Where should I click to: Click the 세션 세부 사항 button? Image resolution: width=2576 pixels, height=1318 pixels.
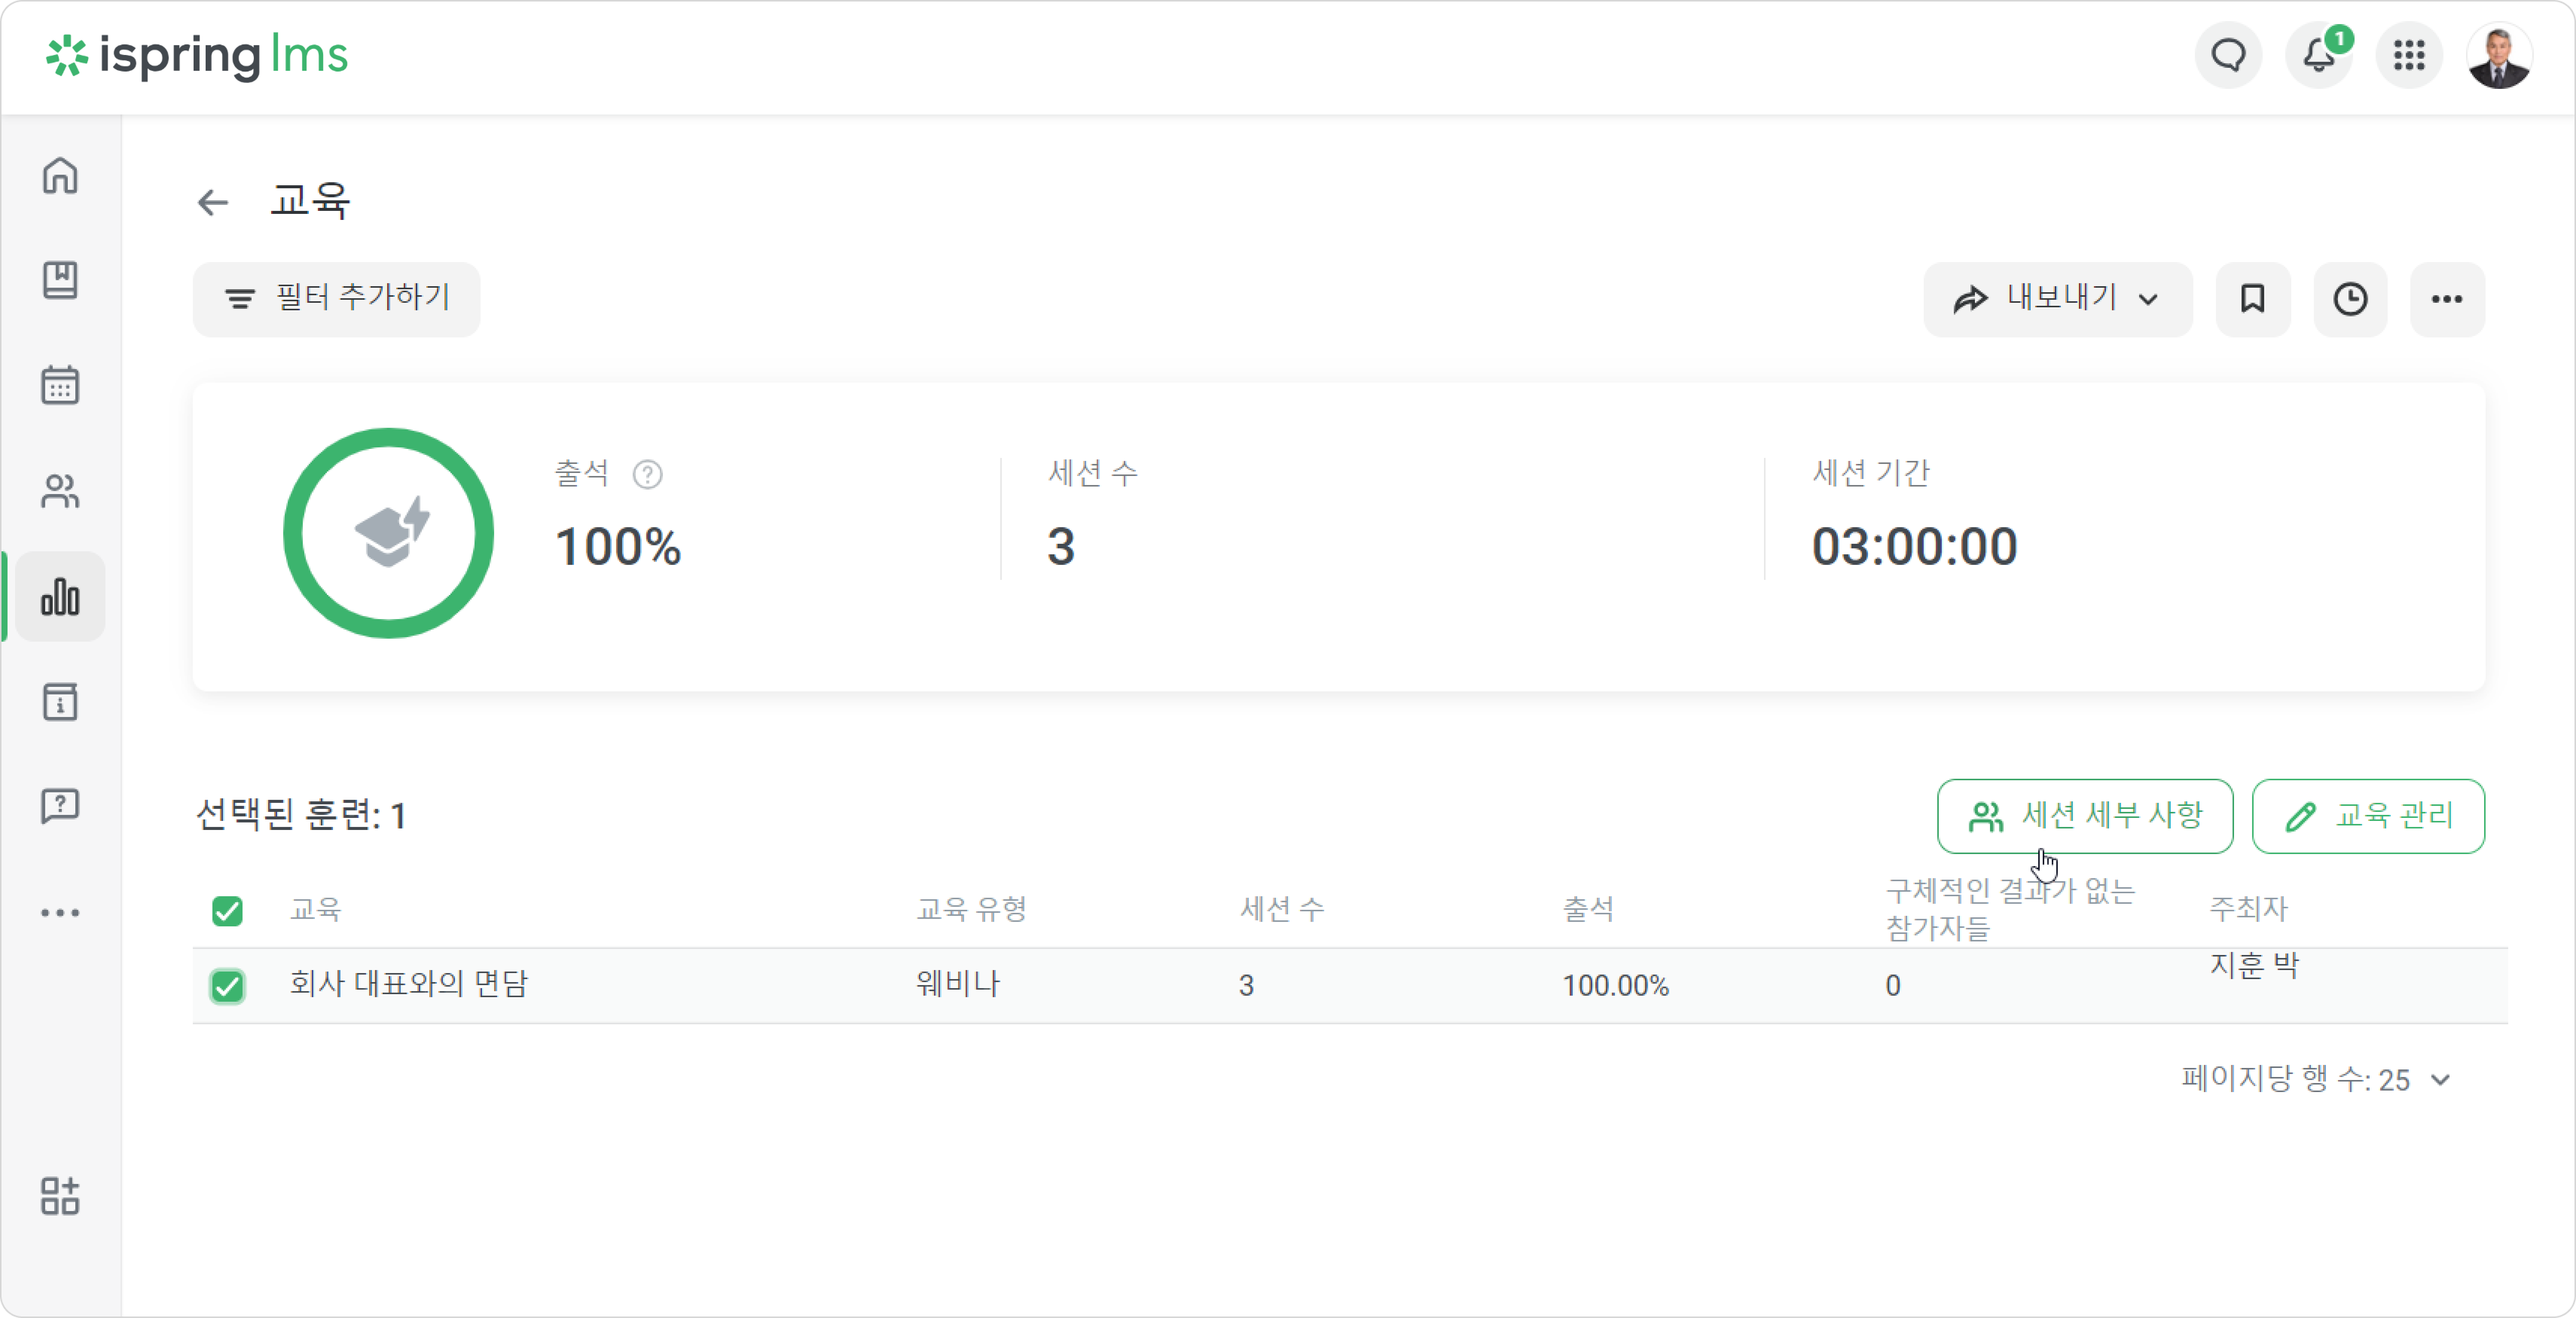[2084, 816]
